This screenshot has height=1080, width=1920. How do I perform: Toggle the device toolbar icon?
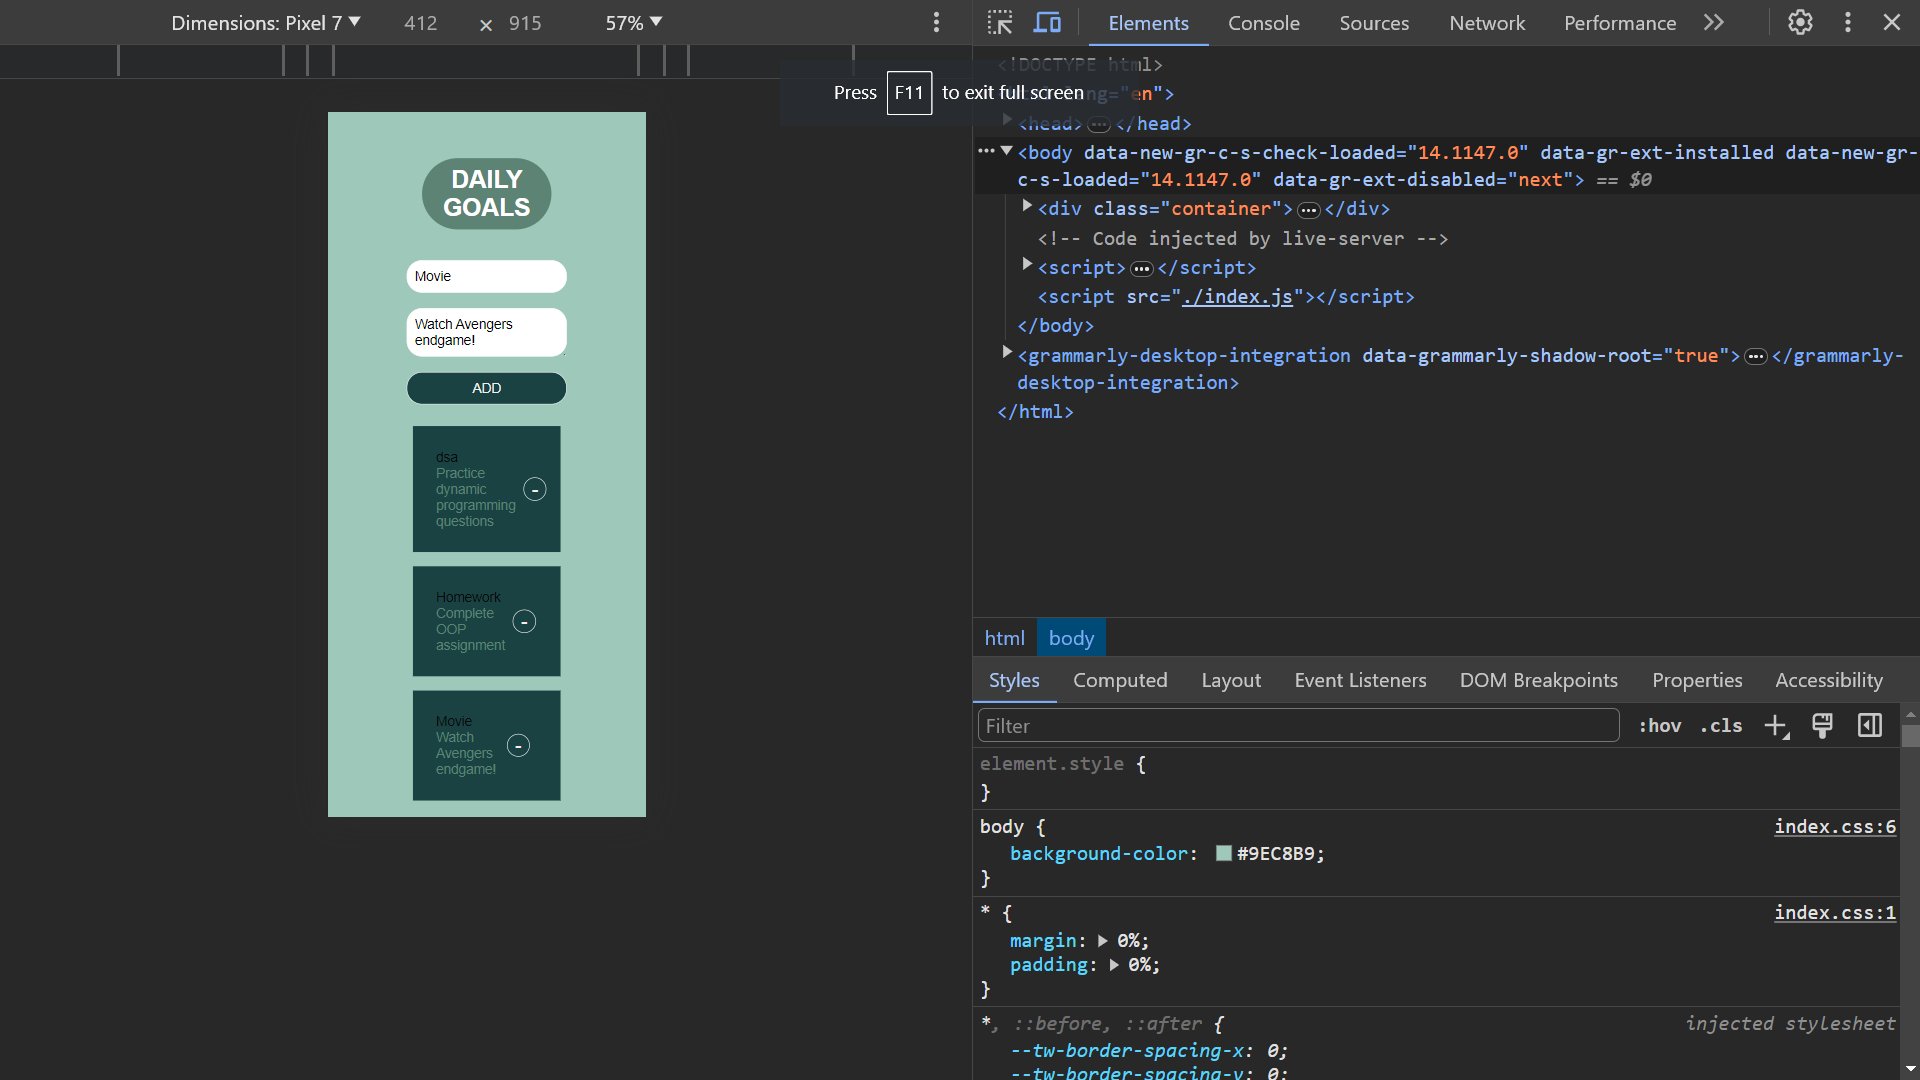1047,22
